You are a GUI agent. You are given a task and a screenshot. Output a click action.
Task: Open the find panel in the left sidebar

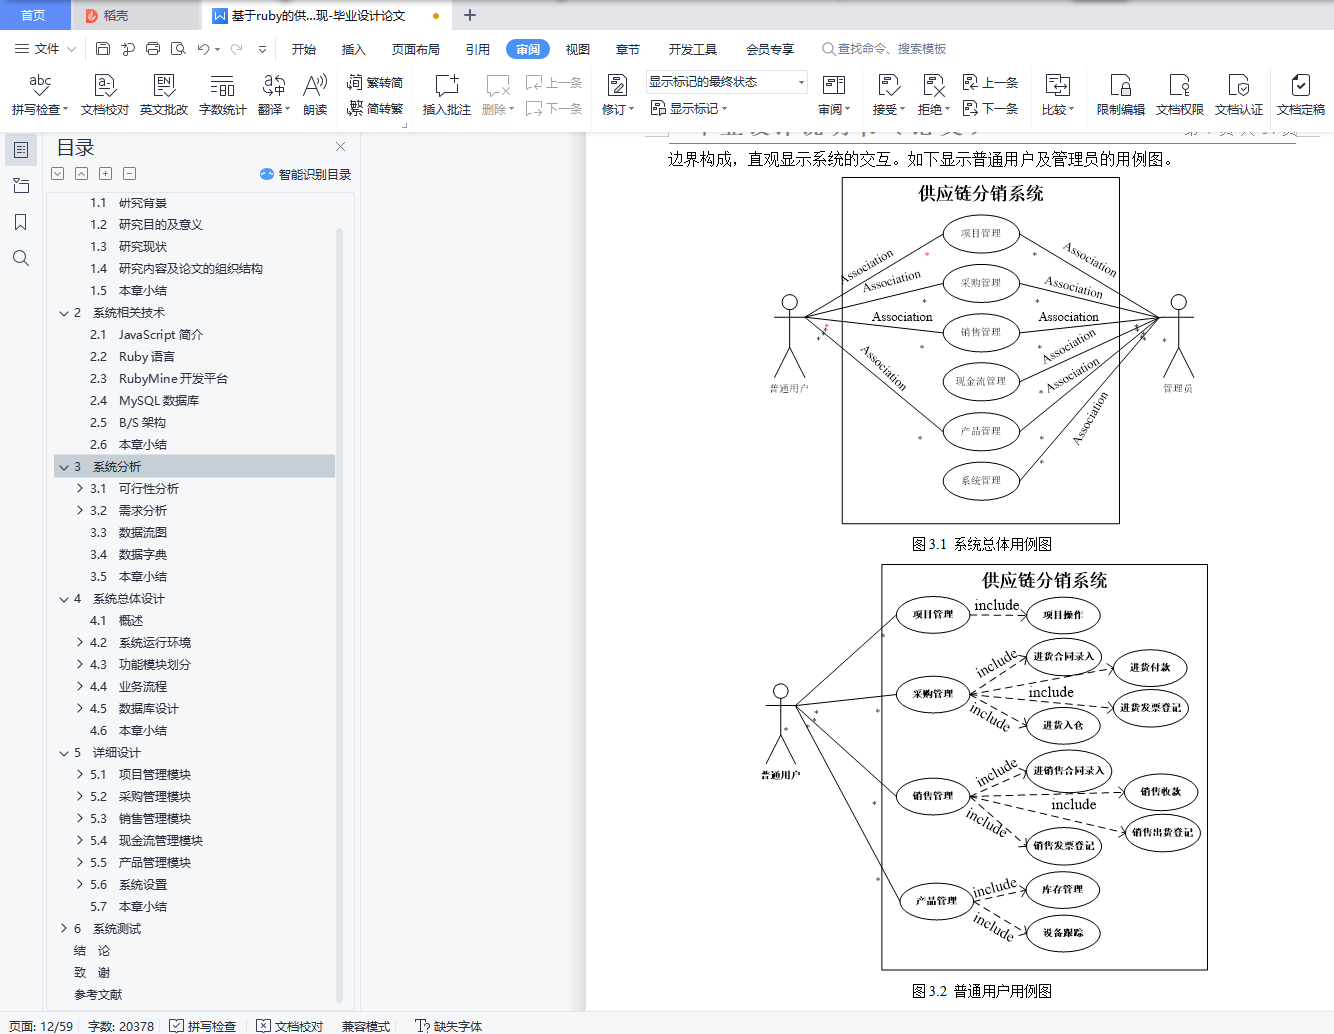(x=20, y=258)
